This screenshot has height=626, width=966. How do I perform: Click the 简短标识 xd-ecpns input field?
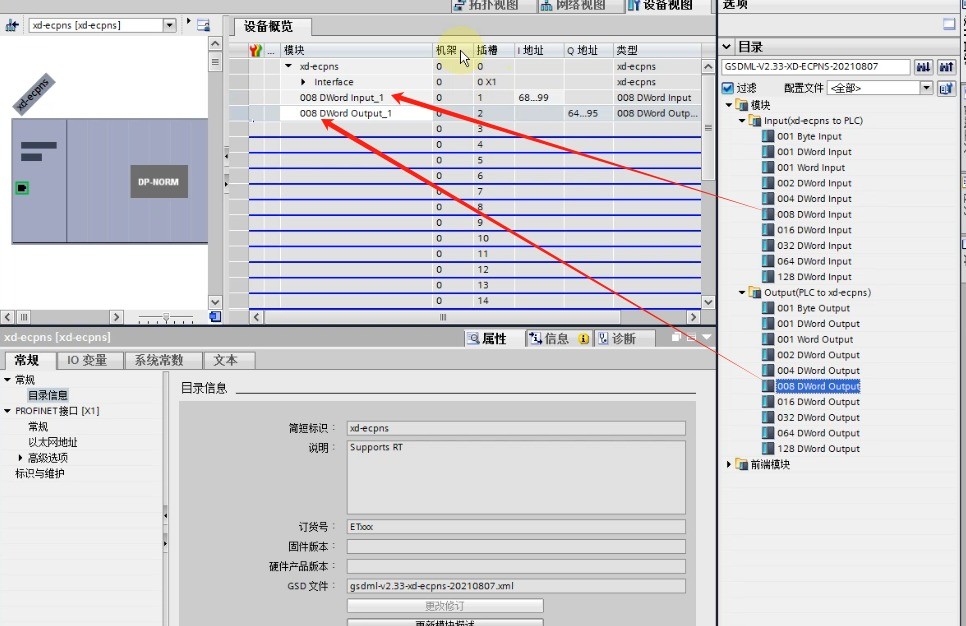pos(516,428)
